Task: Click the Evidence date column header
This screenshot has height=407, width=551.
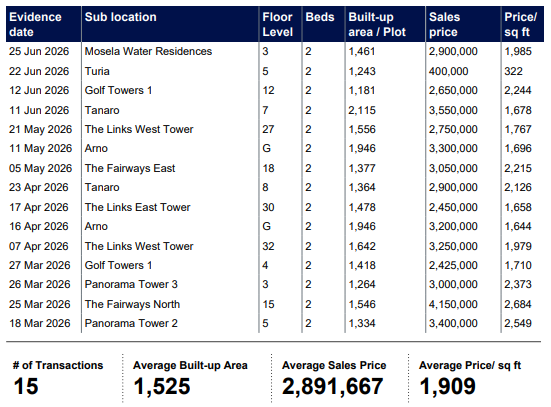Action: click(x=35, y=24)
